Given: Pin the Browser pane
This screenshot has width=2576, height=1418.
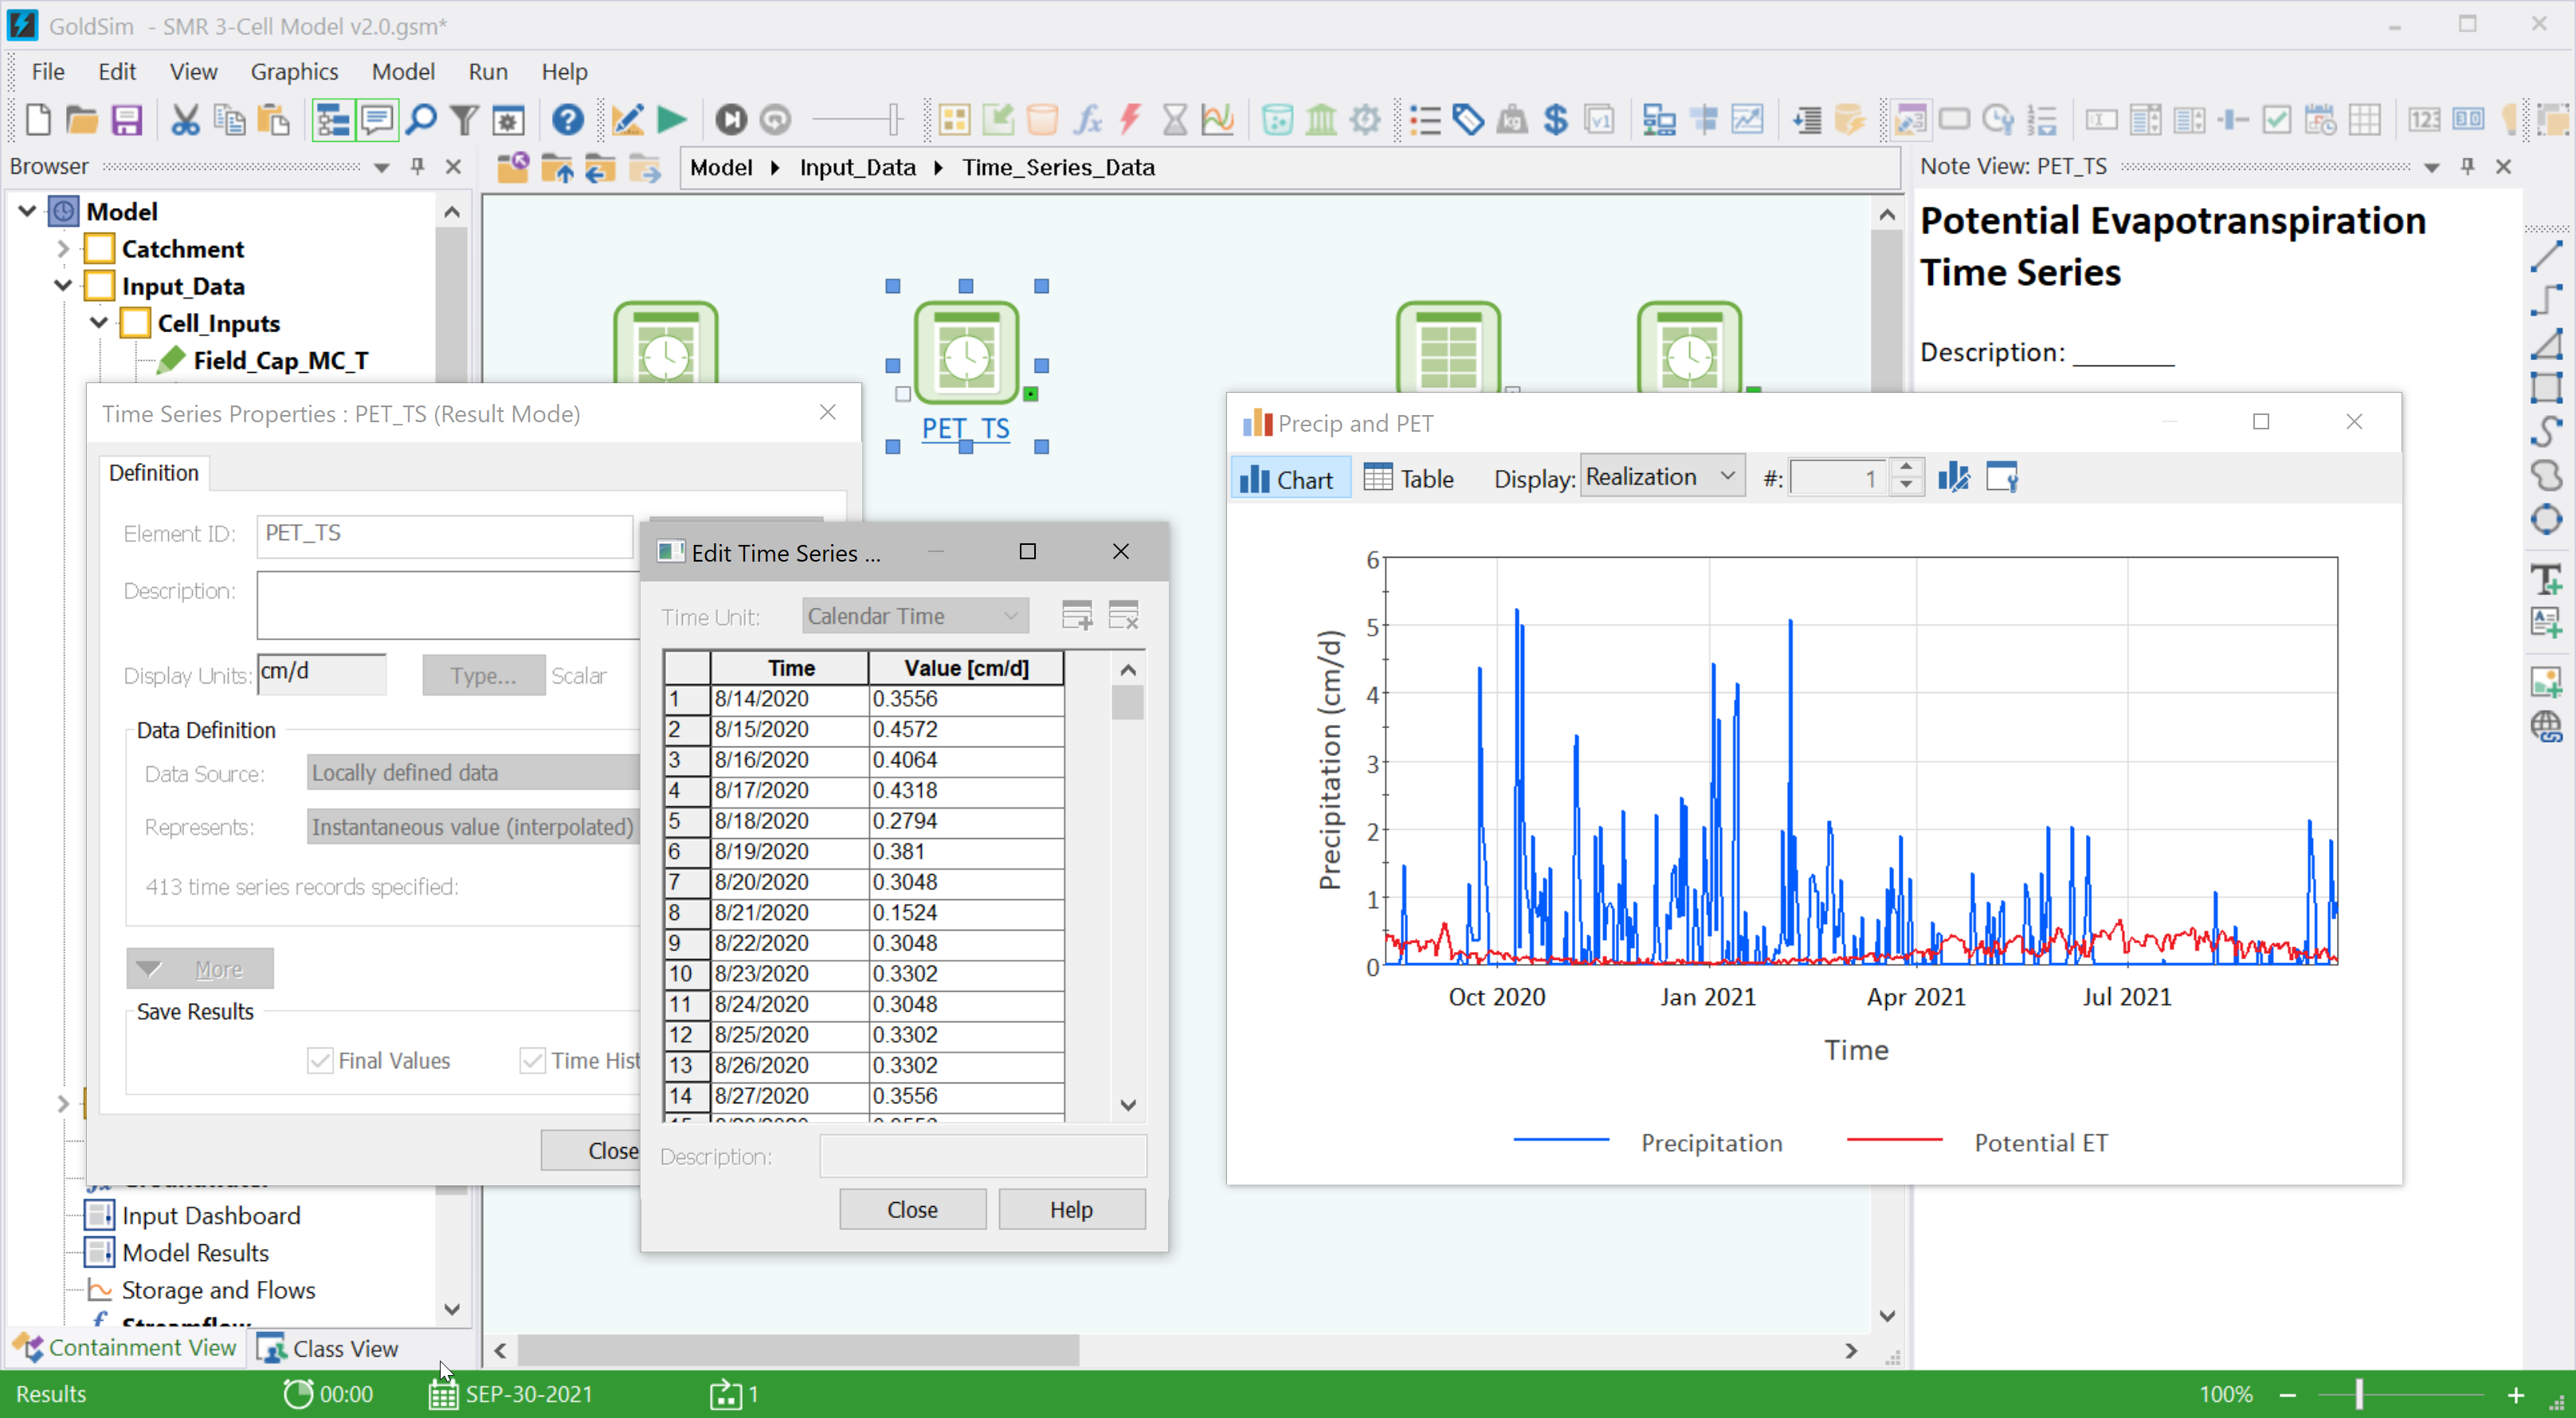Looking at the screenshot, I should click(x=418, y=167).
